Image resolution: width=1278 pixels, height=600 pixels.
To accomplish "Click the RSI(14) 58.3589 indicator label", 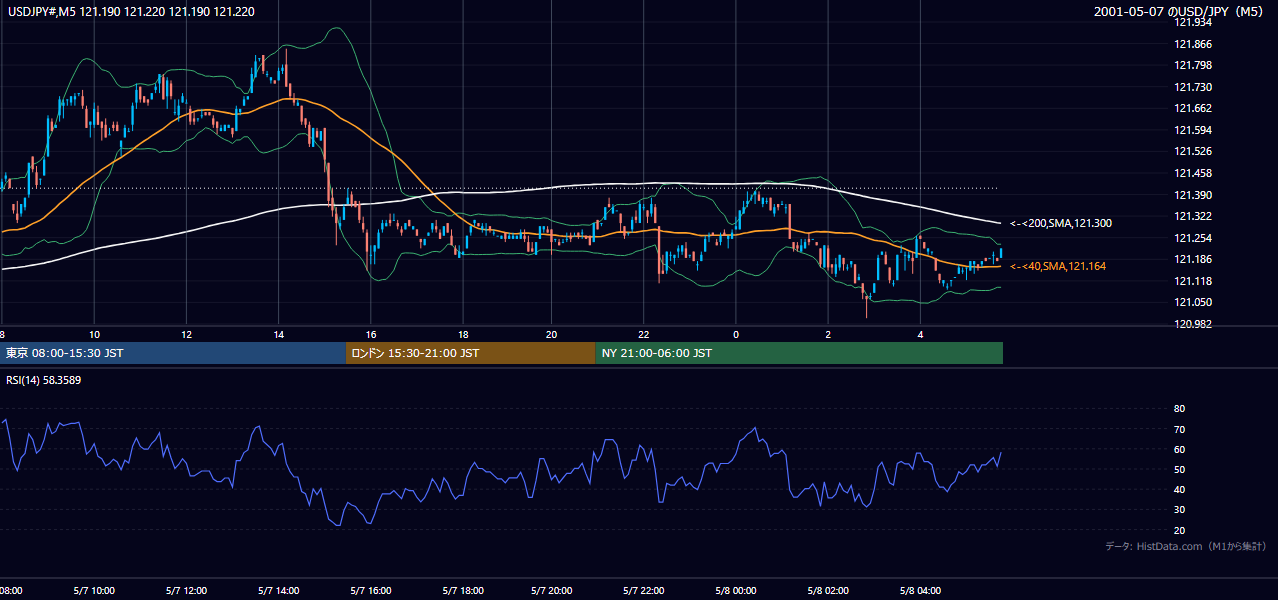I will tap(43, 380).
